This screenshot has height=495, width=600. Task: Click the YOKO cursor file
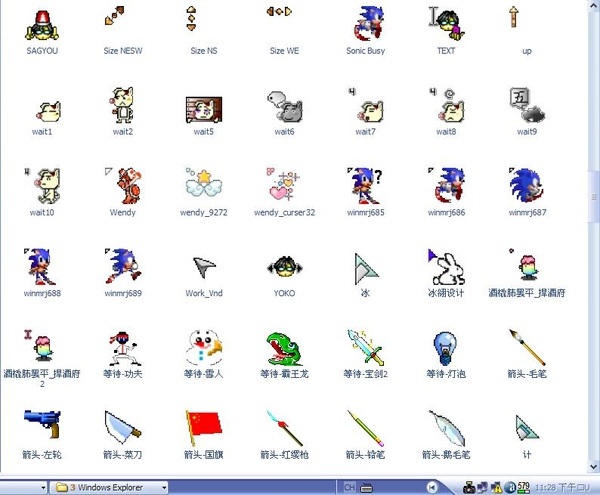tap(285, 266)
